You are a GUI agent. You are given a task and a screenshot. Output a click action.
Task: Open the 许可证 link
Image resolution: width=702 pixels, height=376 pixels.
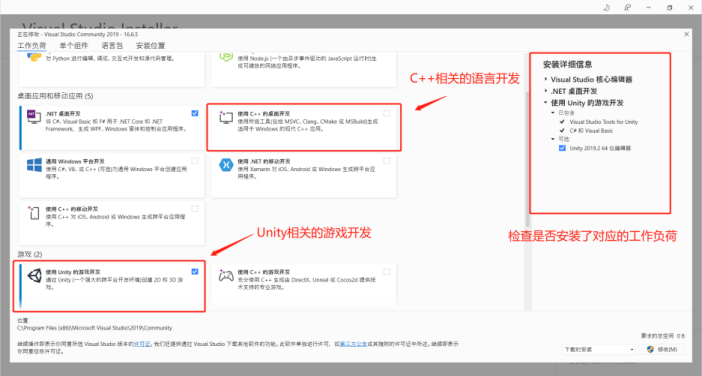(x=142, y=344)
